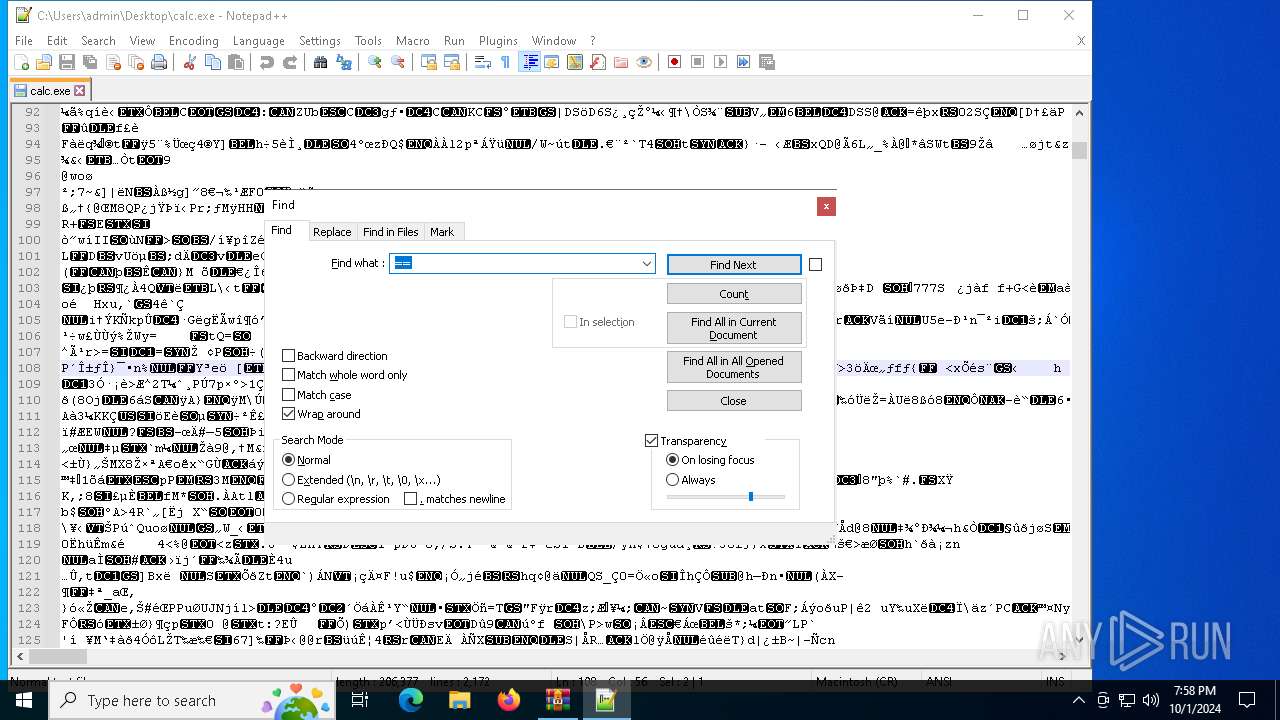Tick the checkbox beside Find Next button
Screen dimensions: 1280x720
point(815,265)
